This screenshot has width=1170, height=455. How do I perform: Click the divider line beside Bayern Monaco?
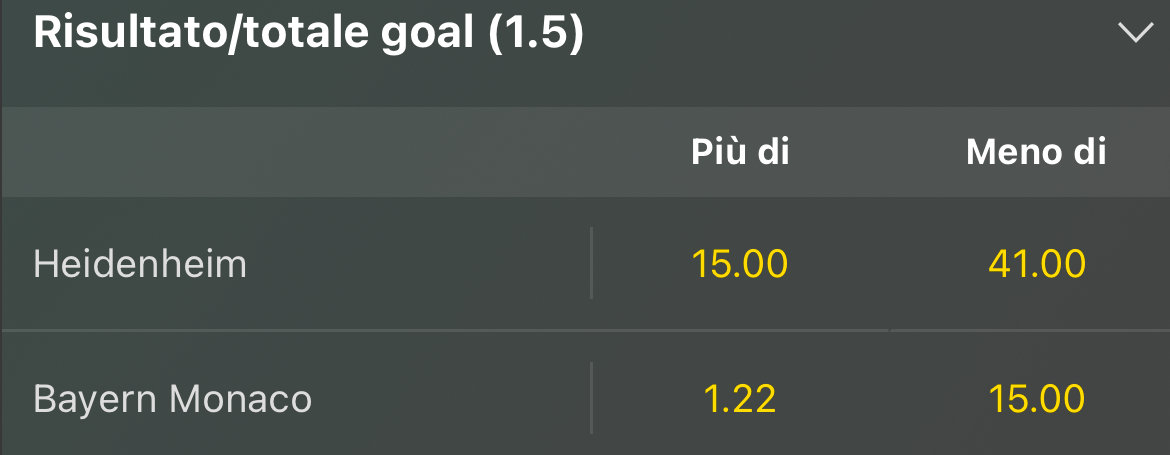(x=591, y=397)
